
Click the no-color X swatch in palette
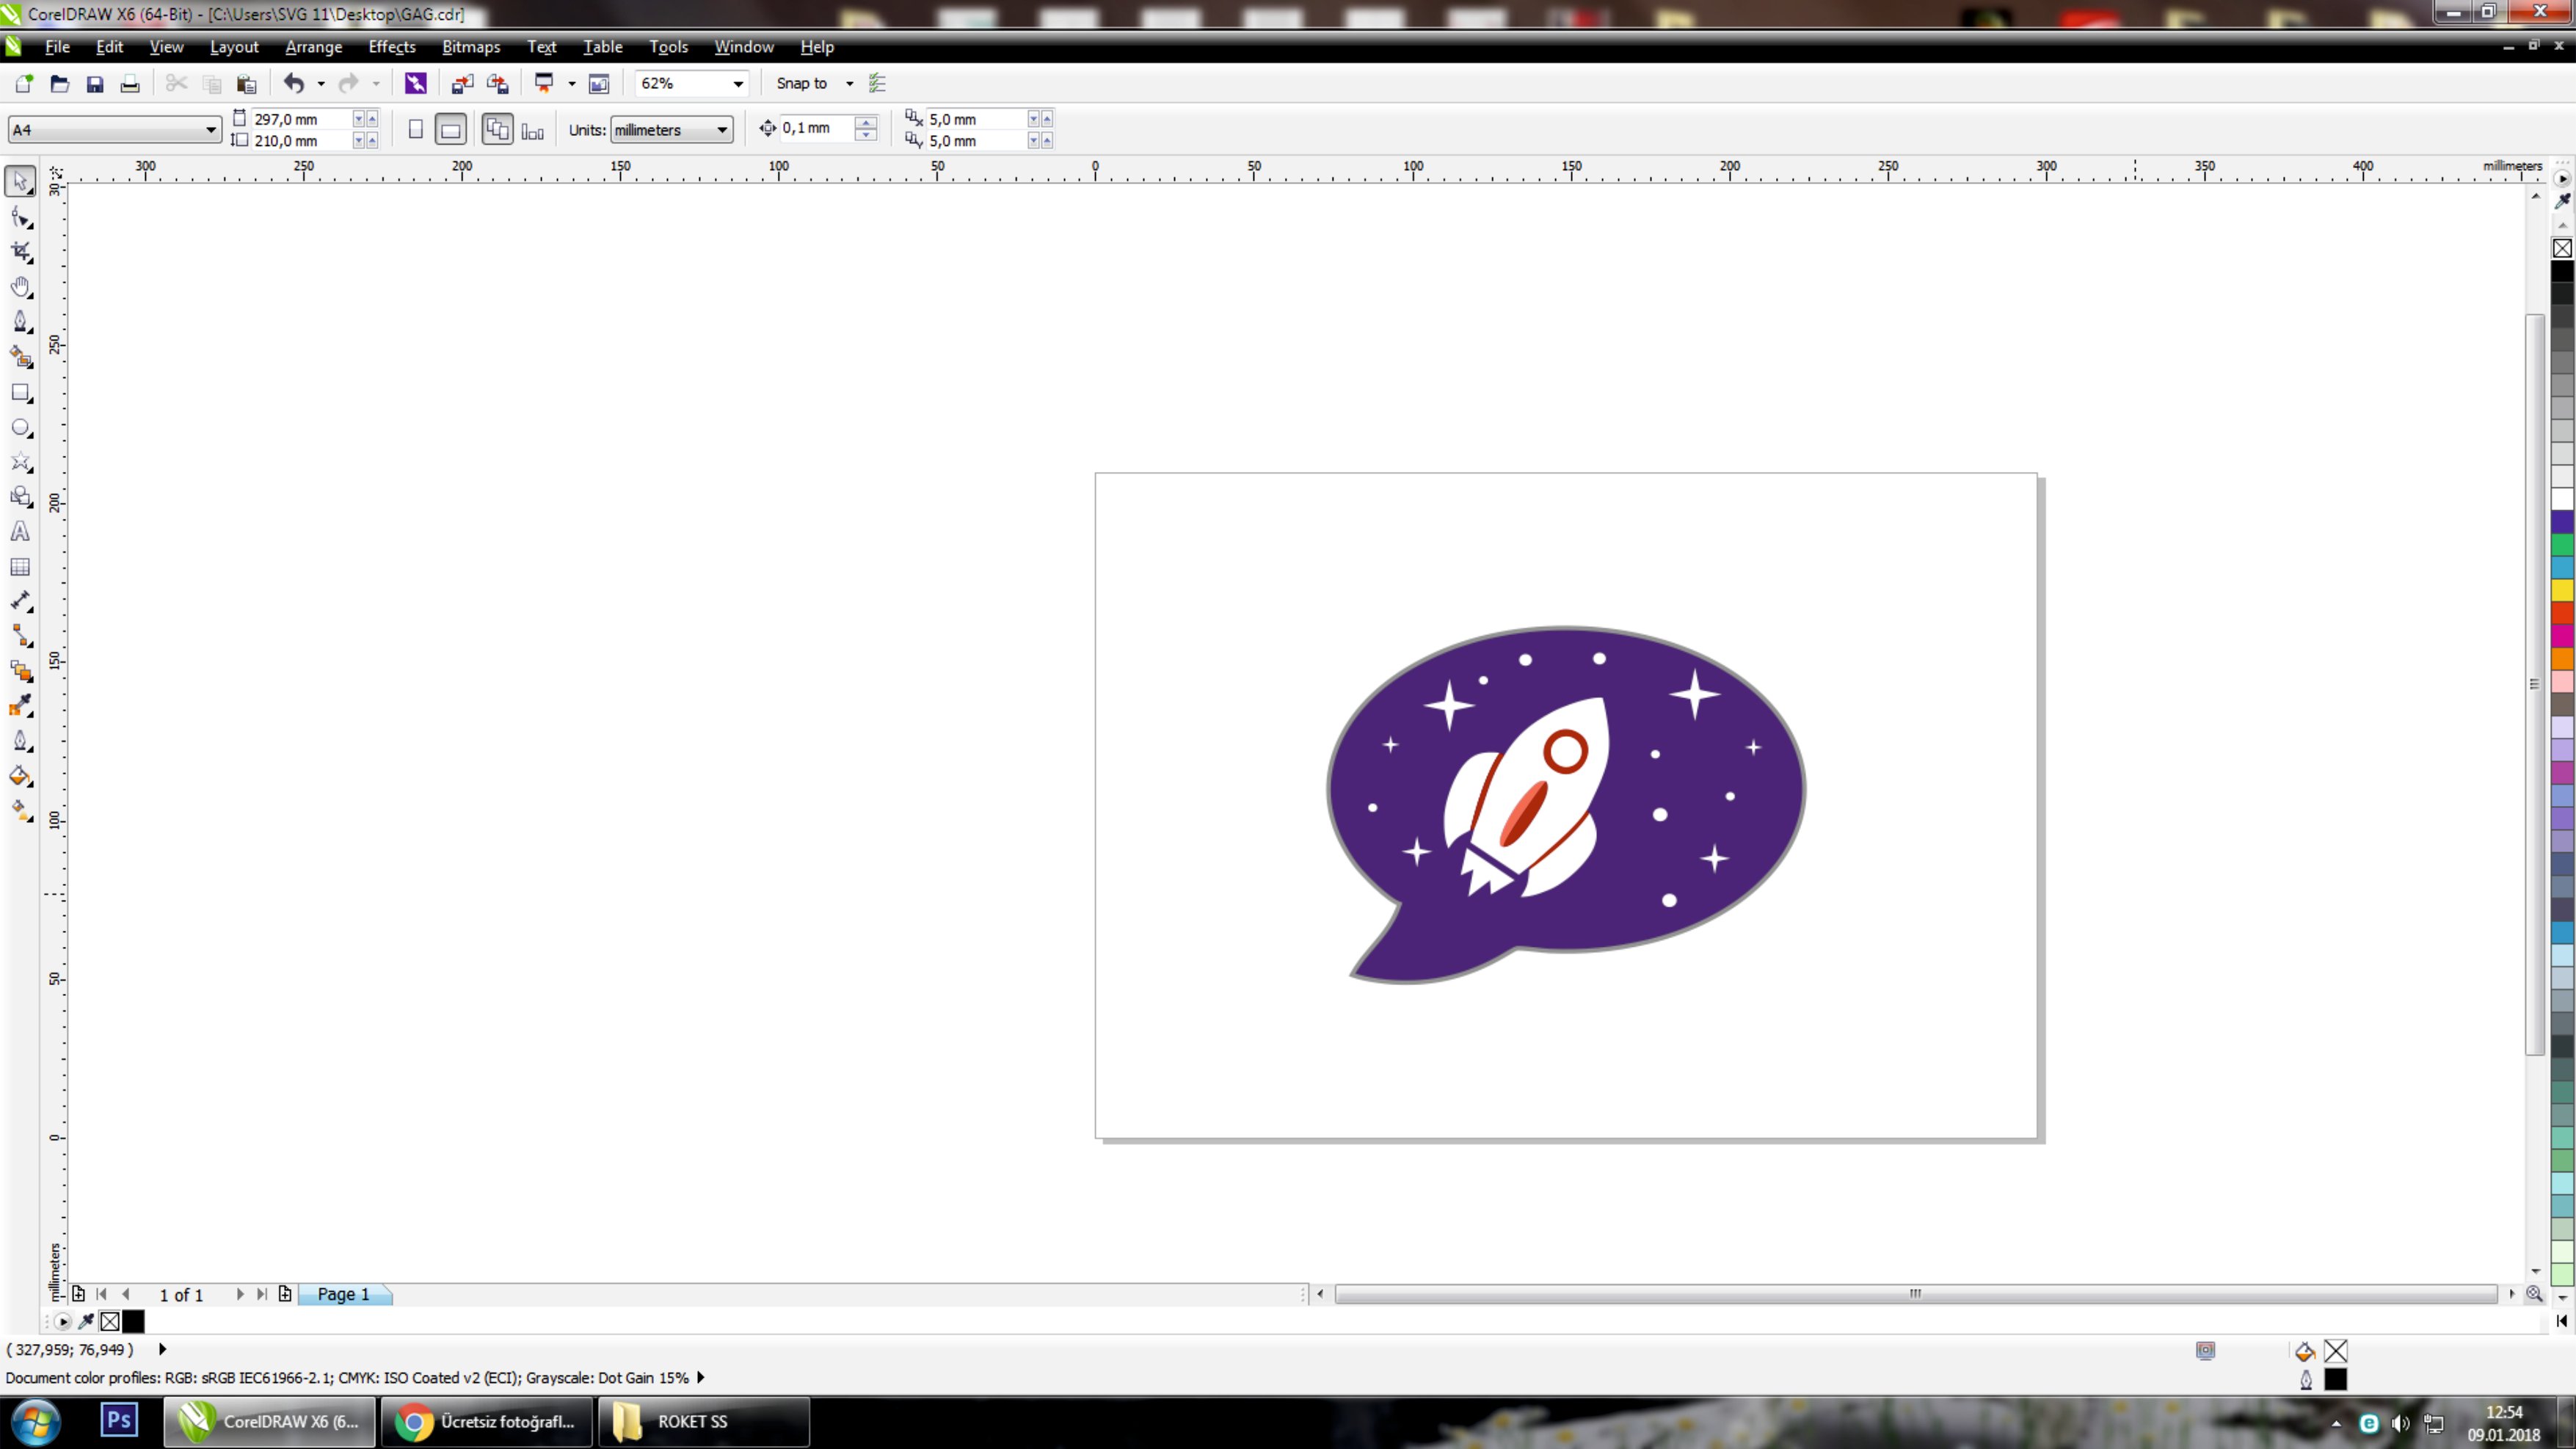2562,248
